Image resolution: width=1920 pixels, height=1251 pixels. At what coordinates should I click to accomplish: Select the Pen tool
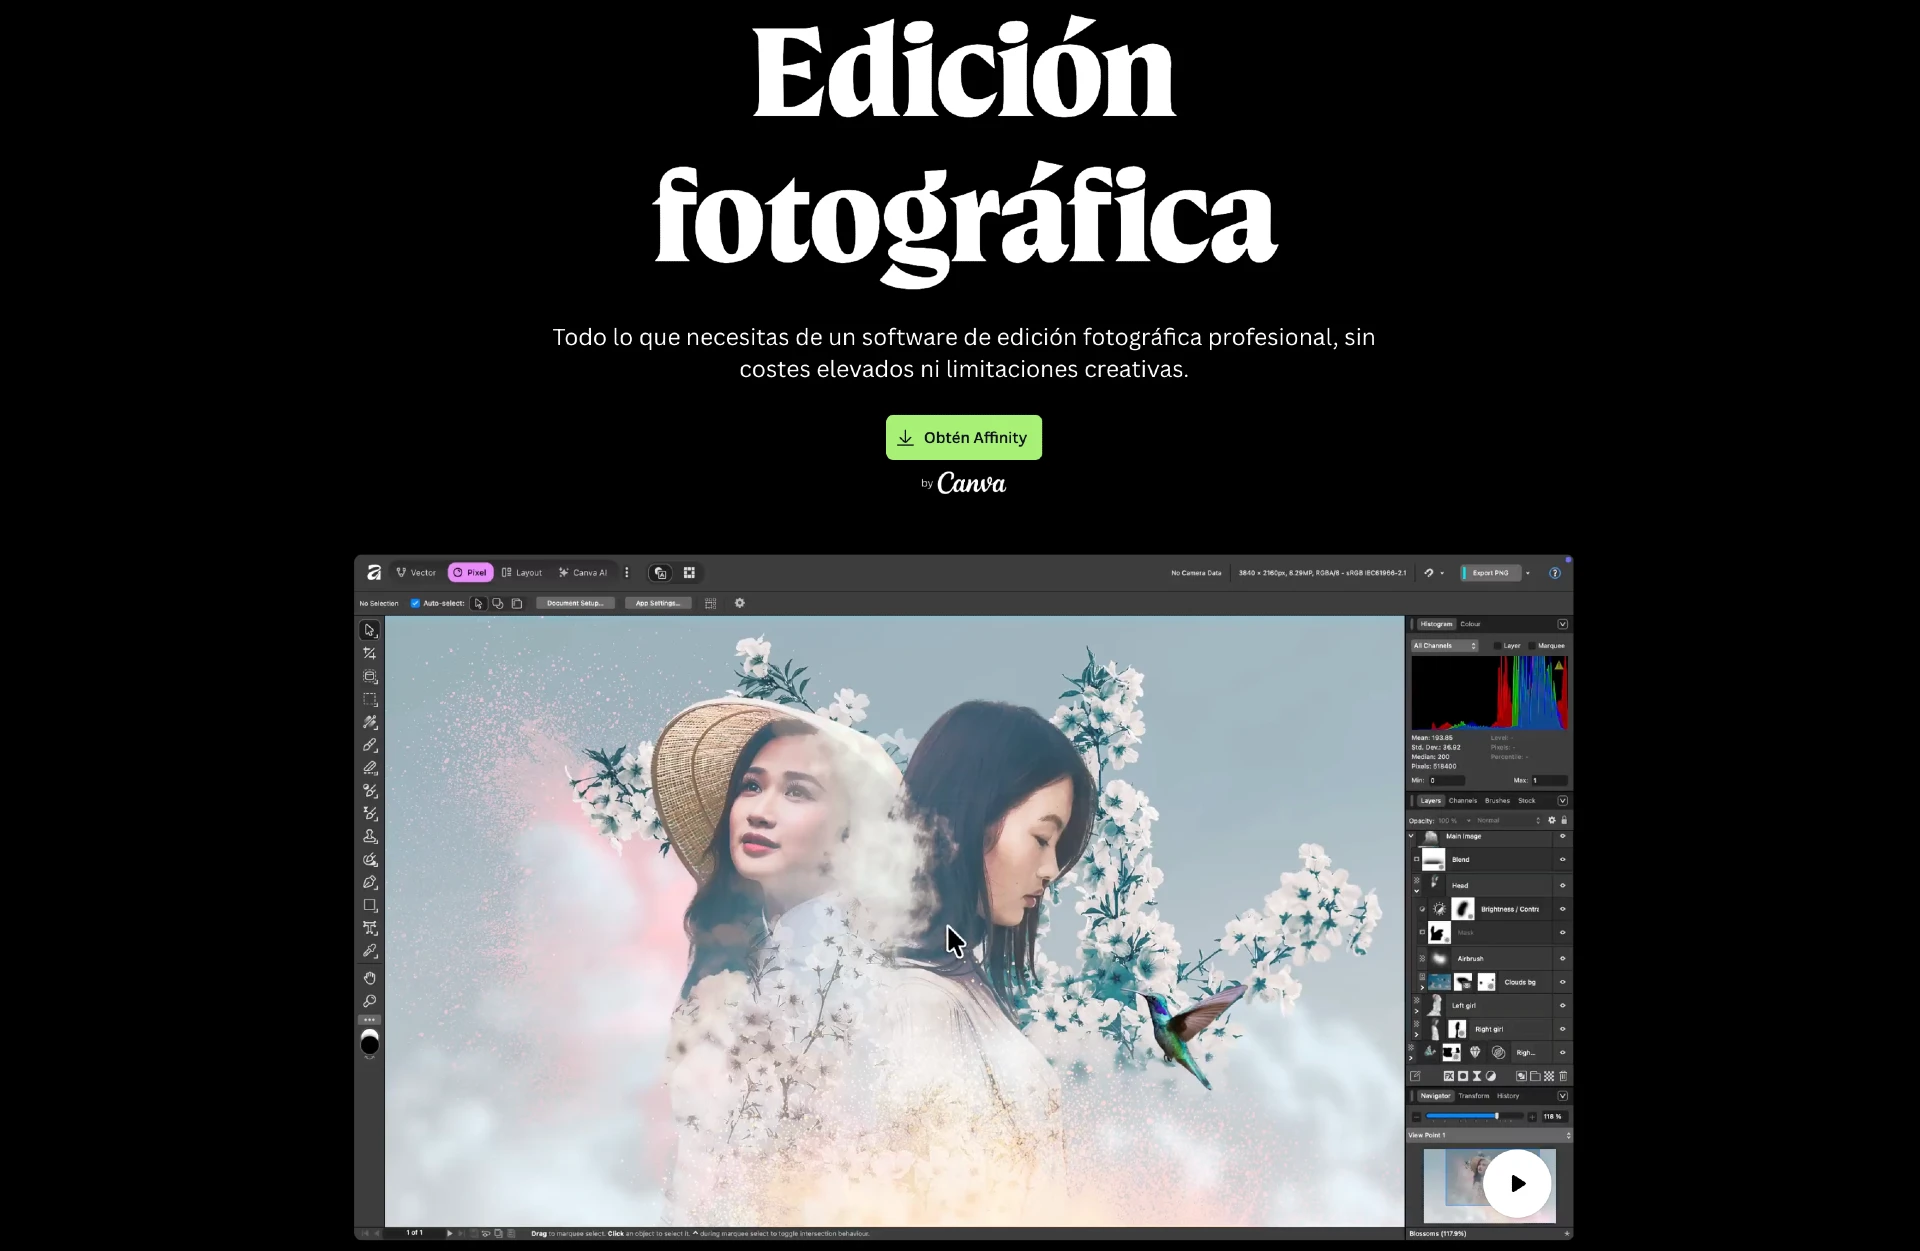pos(370,882)
